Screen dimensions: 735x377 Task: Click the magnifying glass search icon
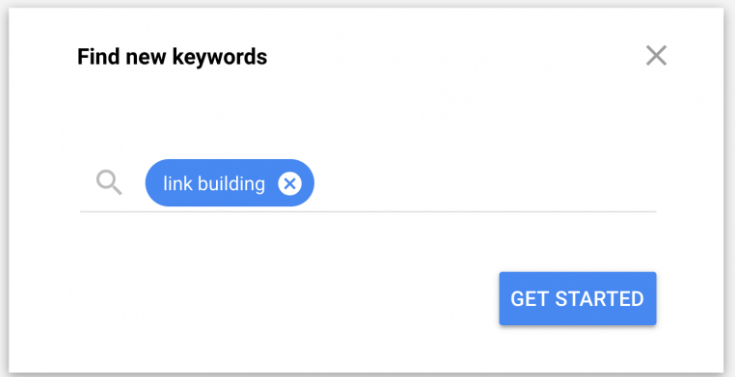pos(109,183)
